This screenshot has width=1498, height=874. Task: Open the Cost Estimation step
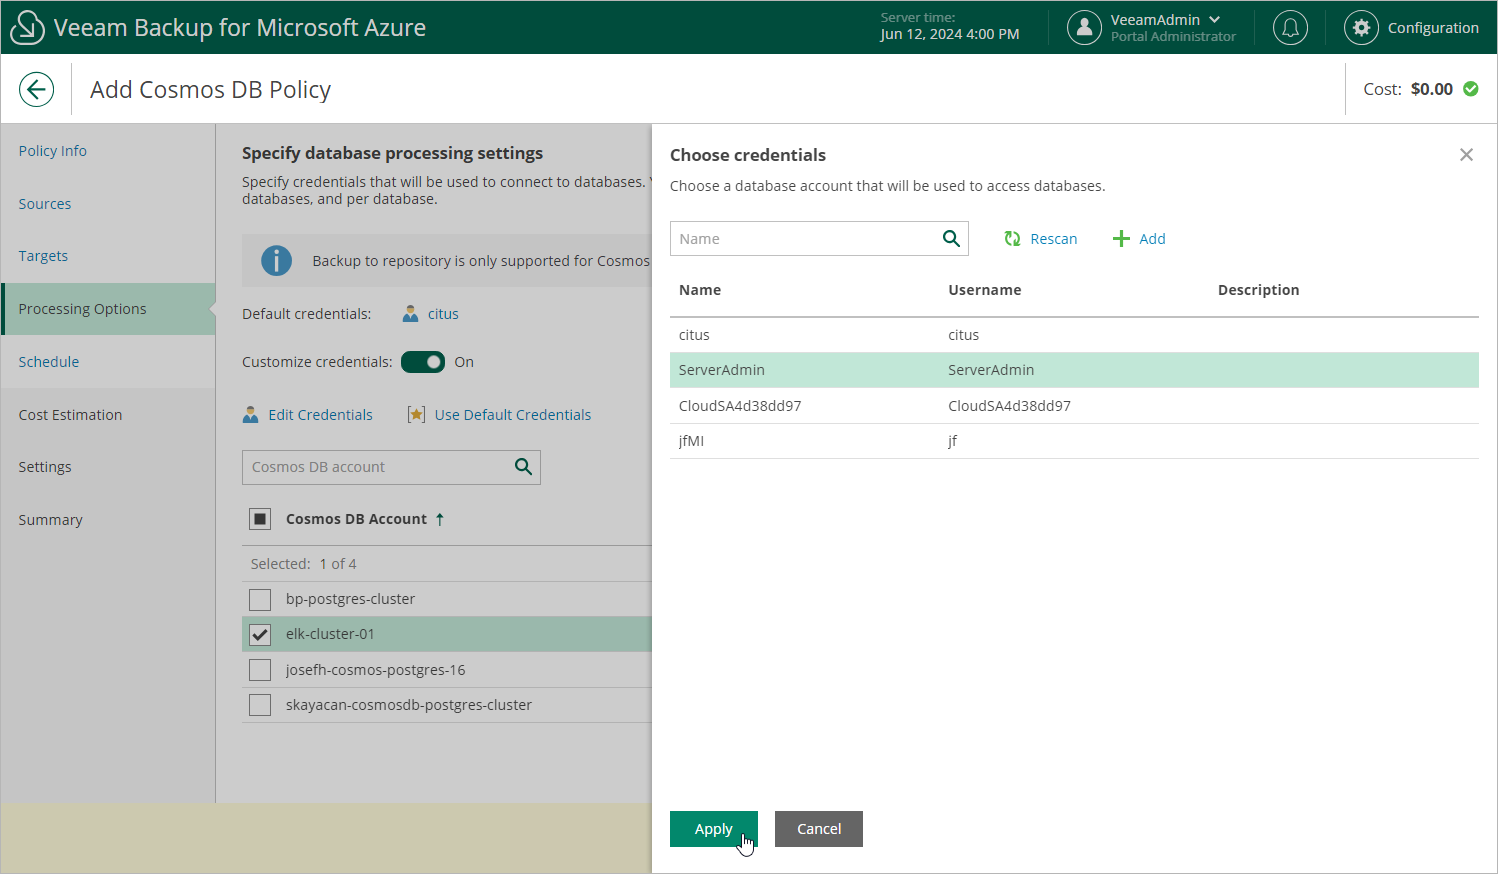coord(70,415)
